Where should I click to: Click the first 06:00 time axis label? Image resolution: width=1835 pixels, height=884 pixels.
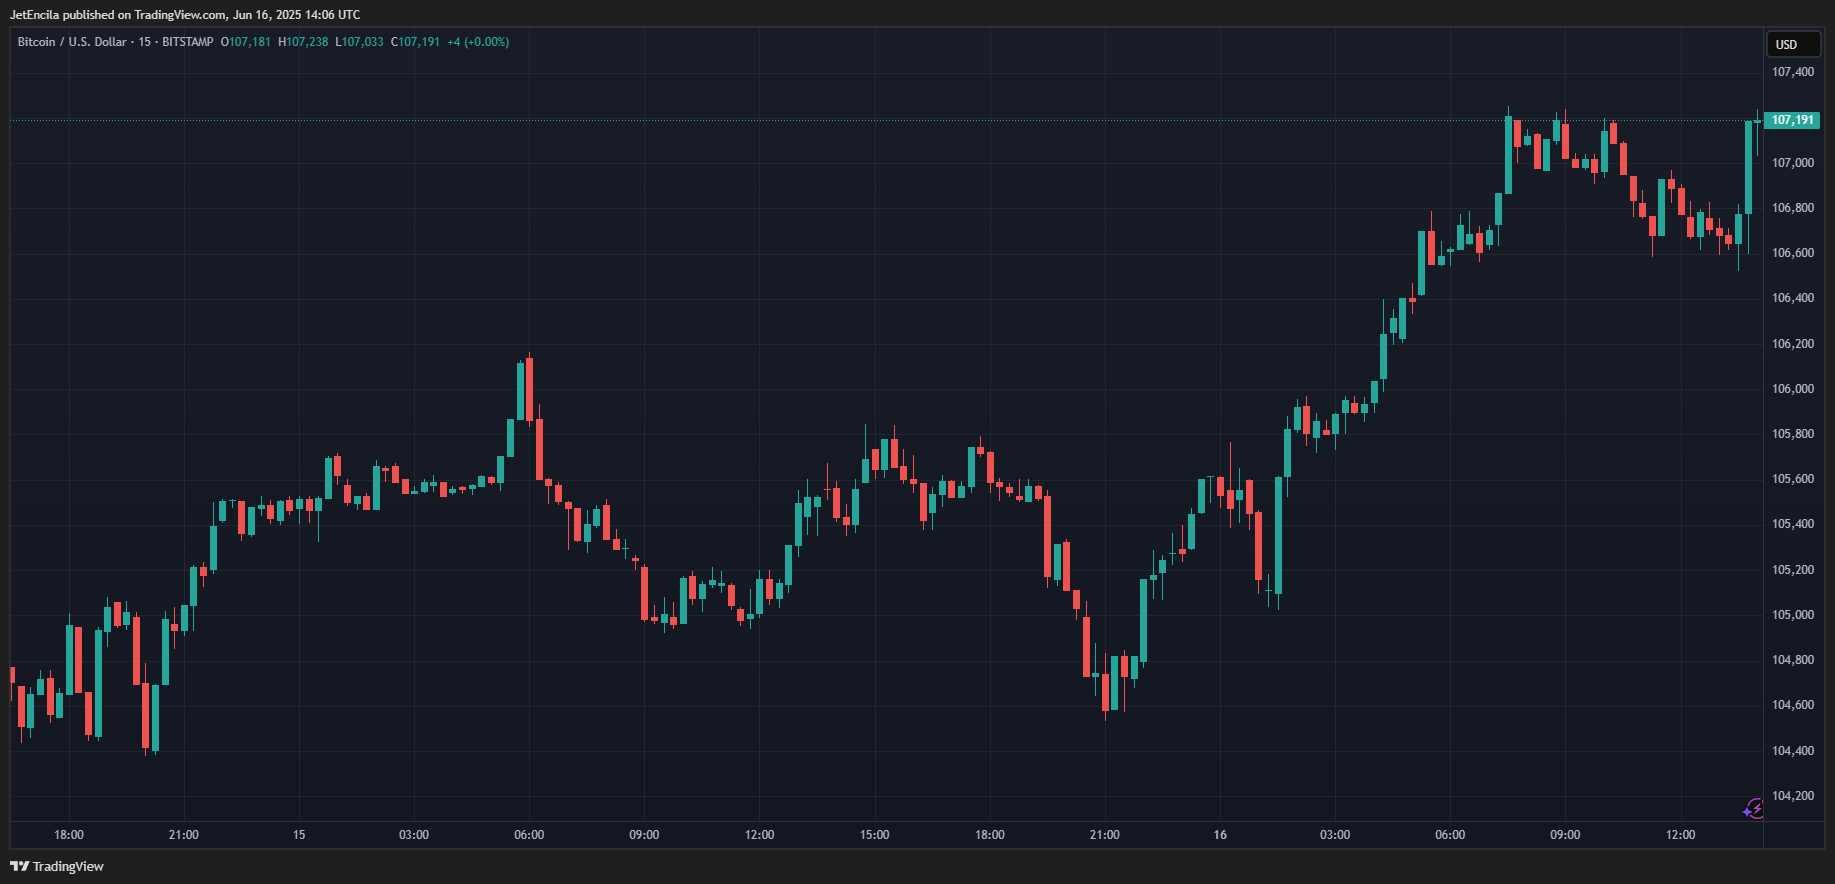click(529, 835)
